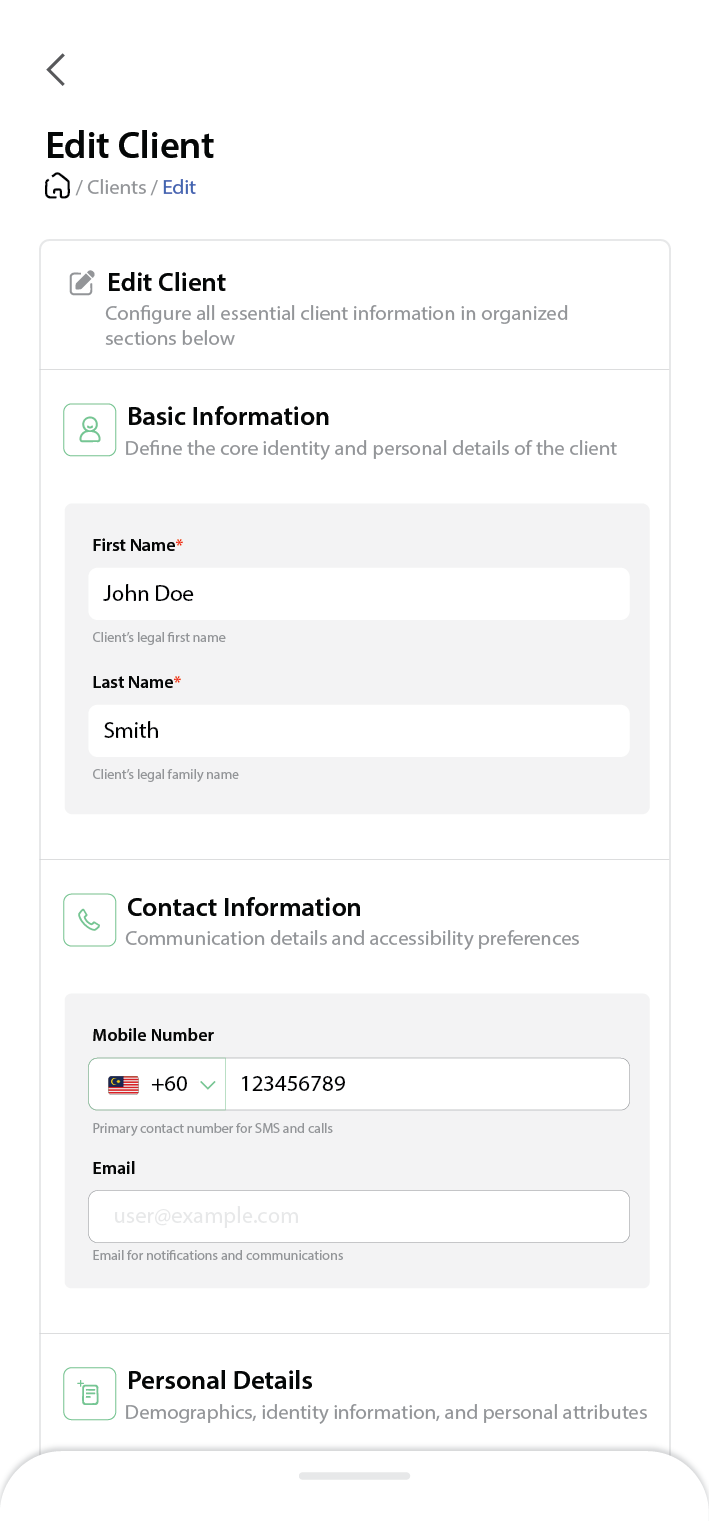Click the Edit Client card title

click(x=167, y=283)
